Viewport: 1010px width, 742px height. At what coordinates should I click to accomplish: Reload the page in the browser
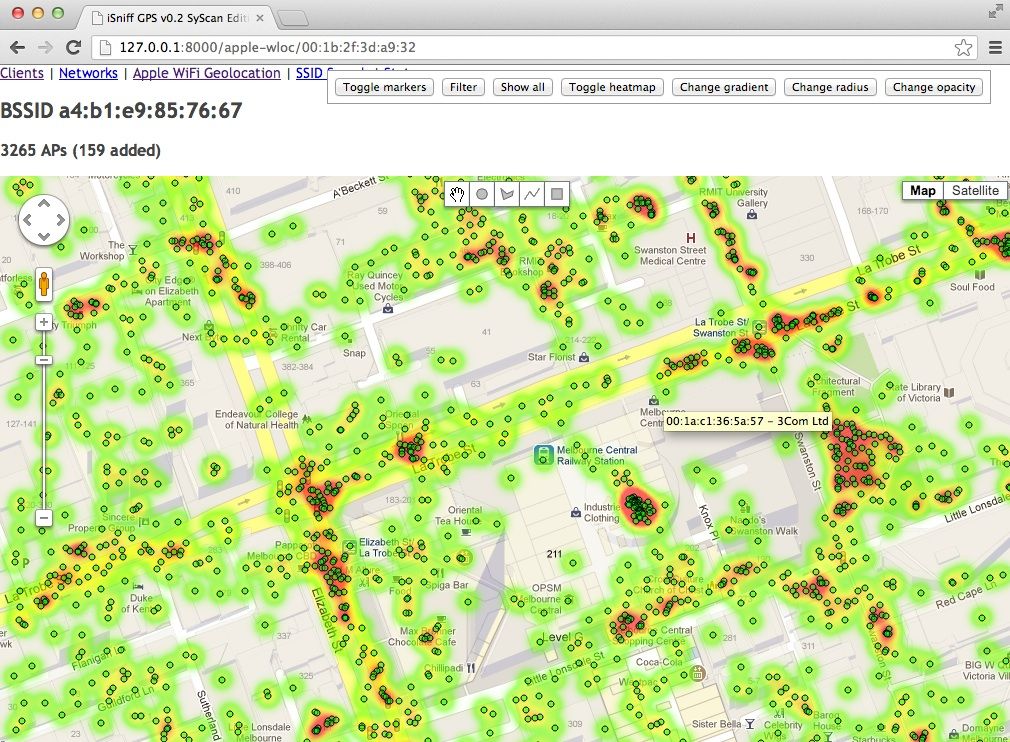[73, 47]
